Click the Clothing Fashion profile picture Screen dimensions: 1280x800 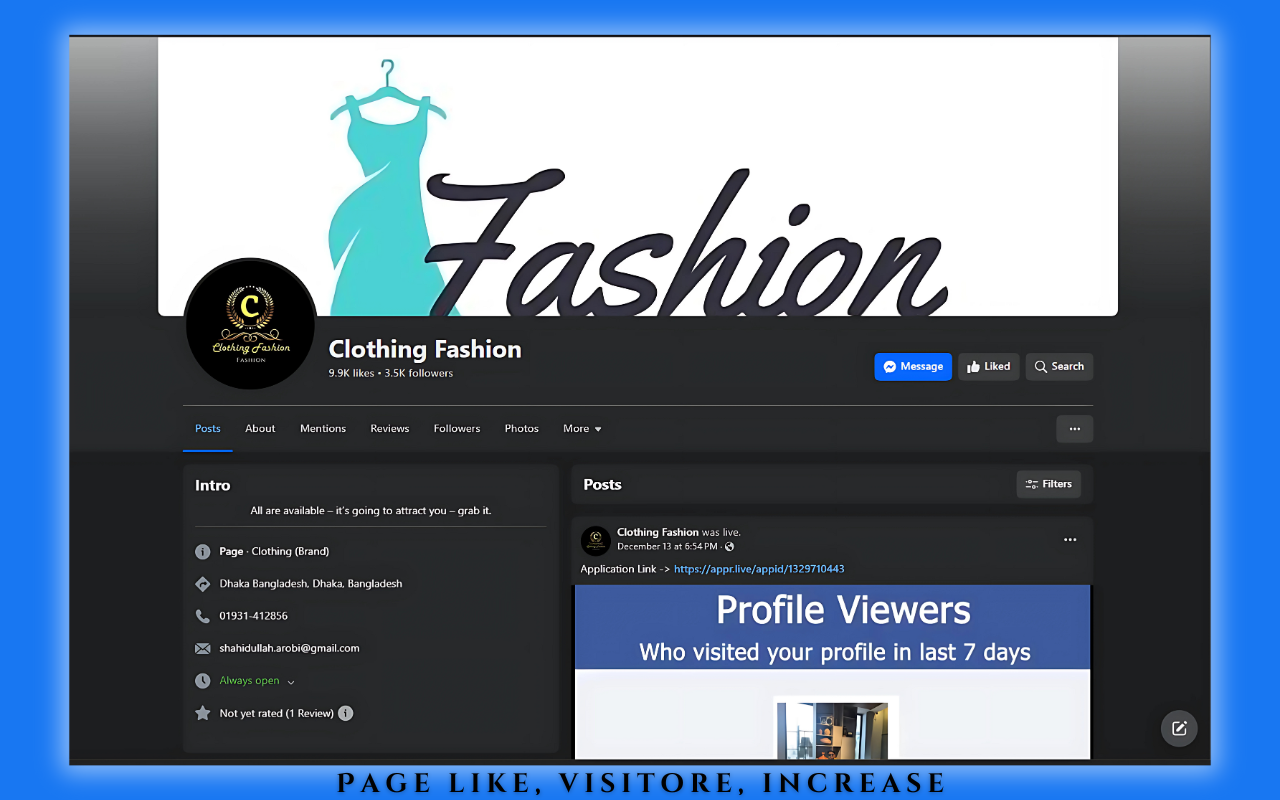point(251,323)
